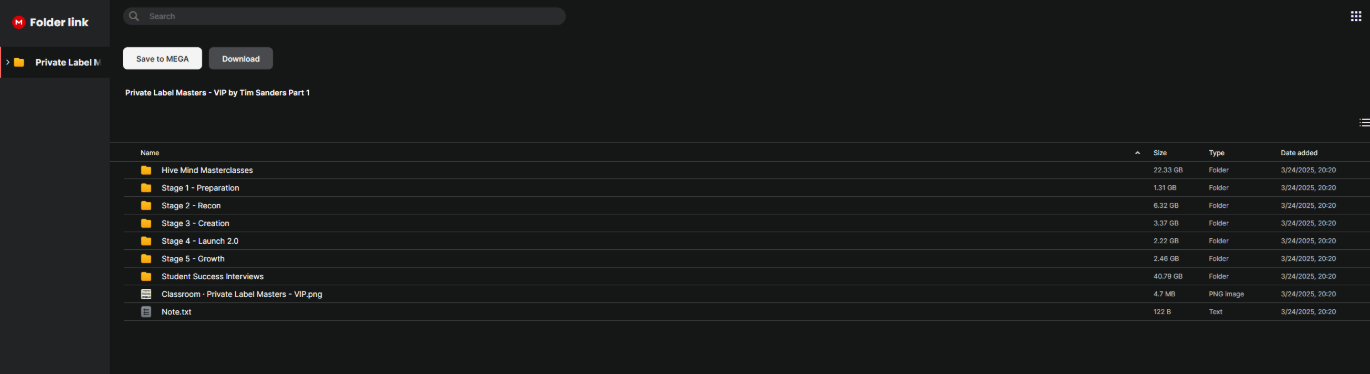Viewport: 1370px width, 374px height.
Task: Expand the Private Label sidebar tree arrow
Action: [x=6, y=62]
